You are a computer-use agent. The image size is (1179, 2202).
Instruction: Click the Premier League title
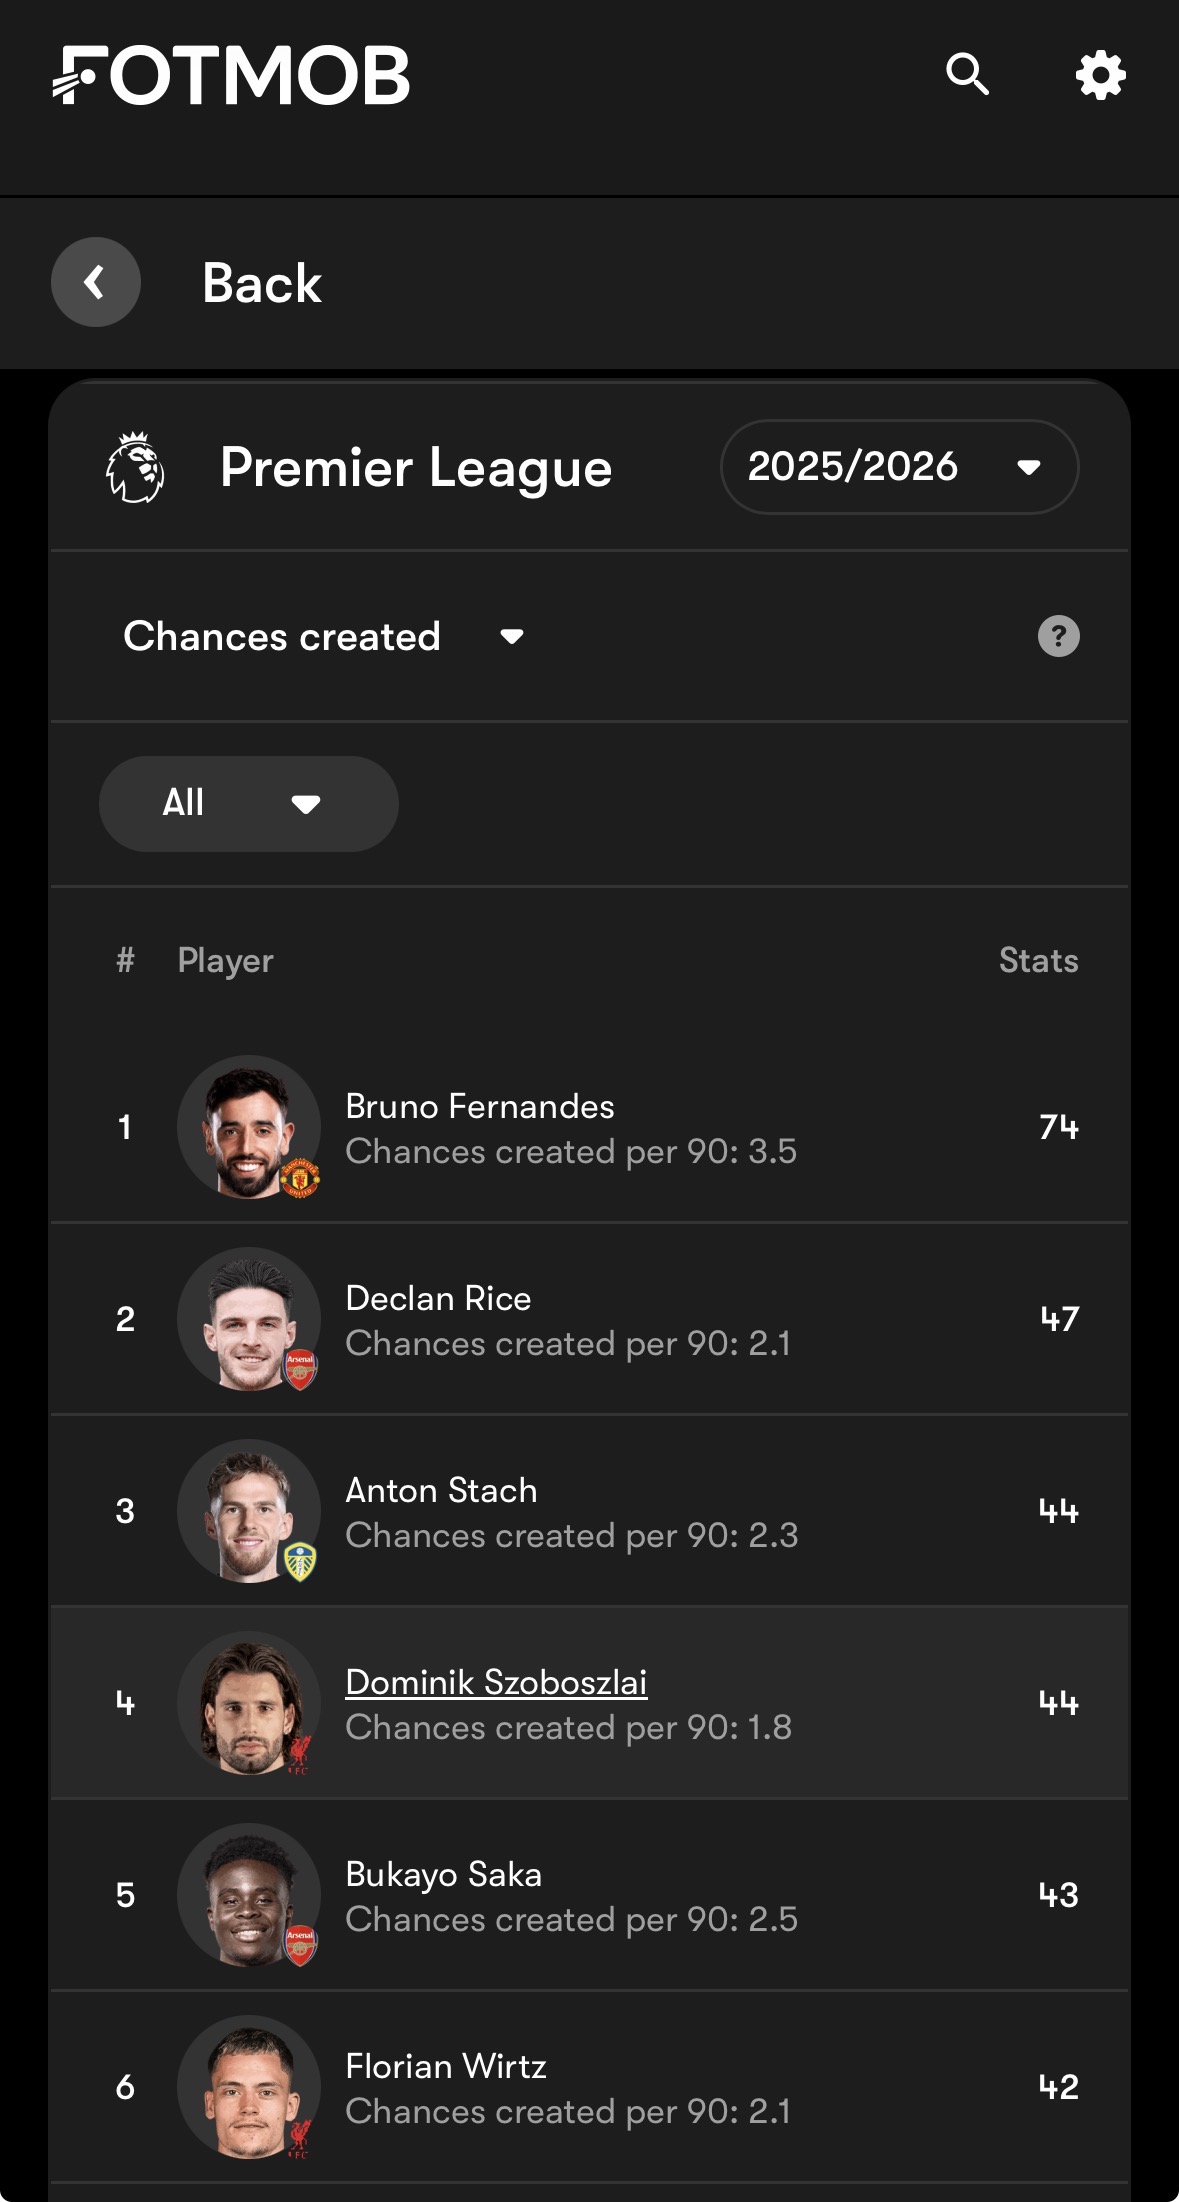[x=416, y=468]
